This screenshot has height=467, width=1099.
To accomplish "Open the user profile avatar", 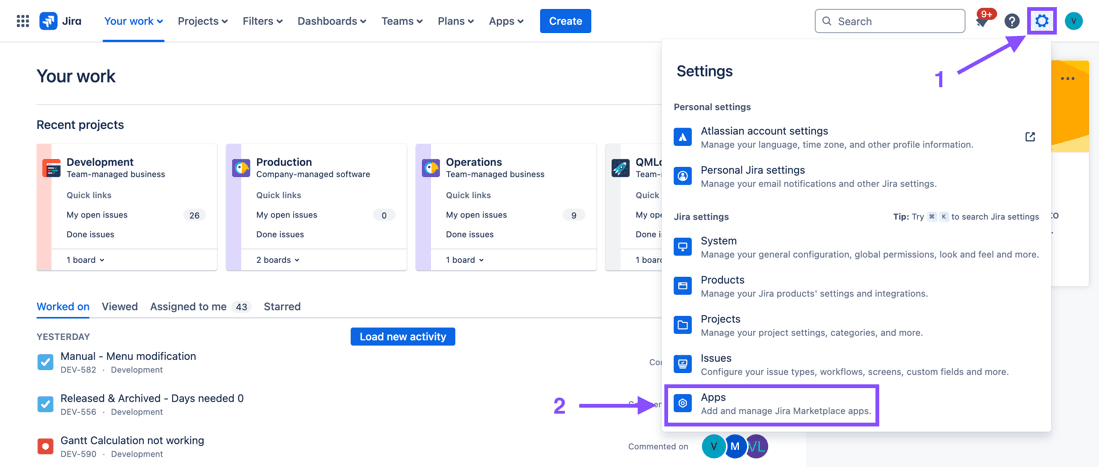I will [1074, 21].
